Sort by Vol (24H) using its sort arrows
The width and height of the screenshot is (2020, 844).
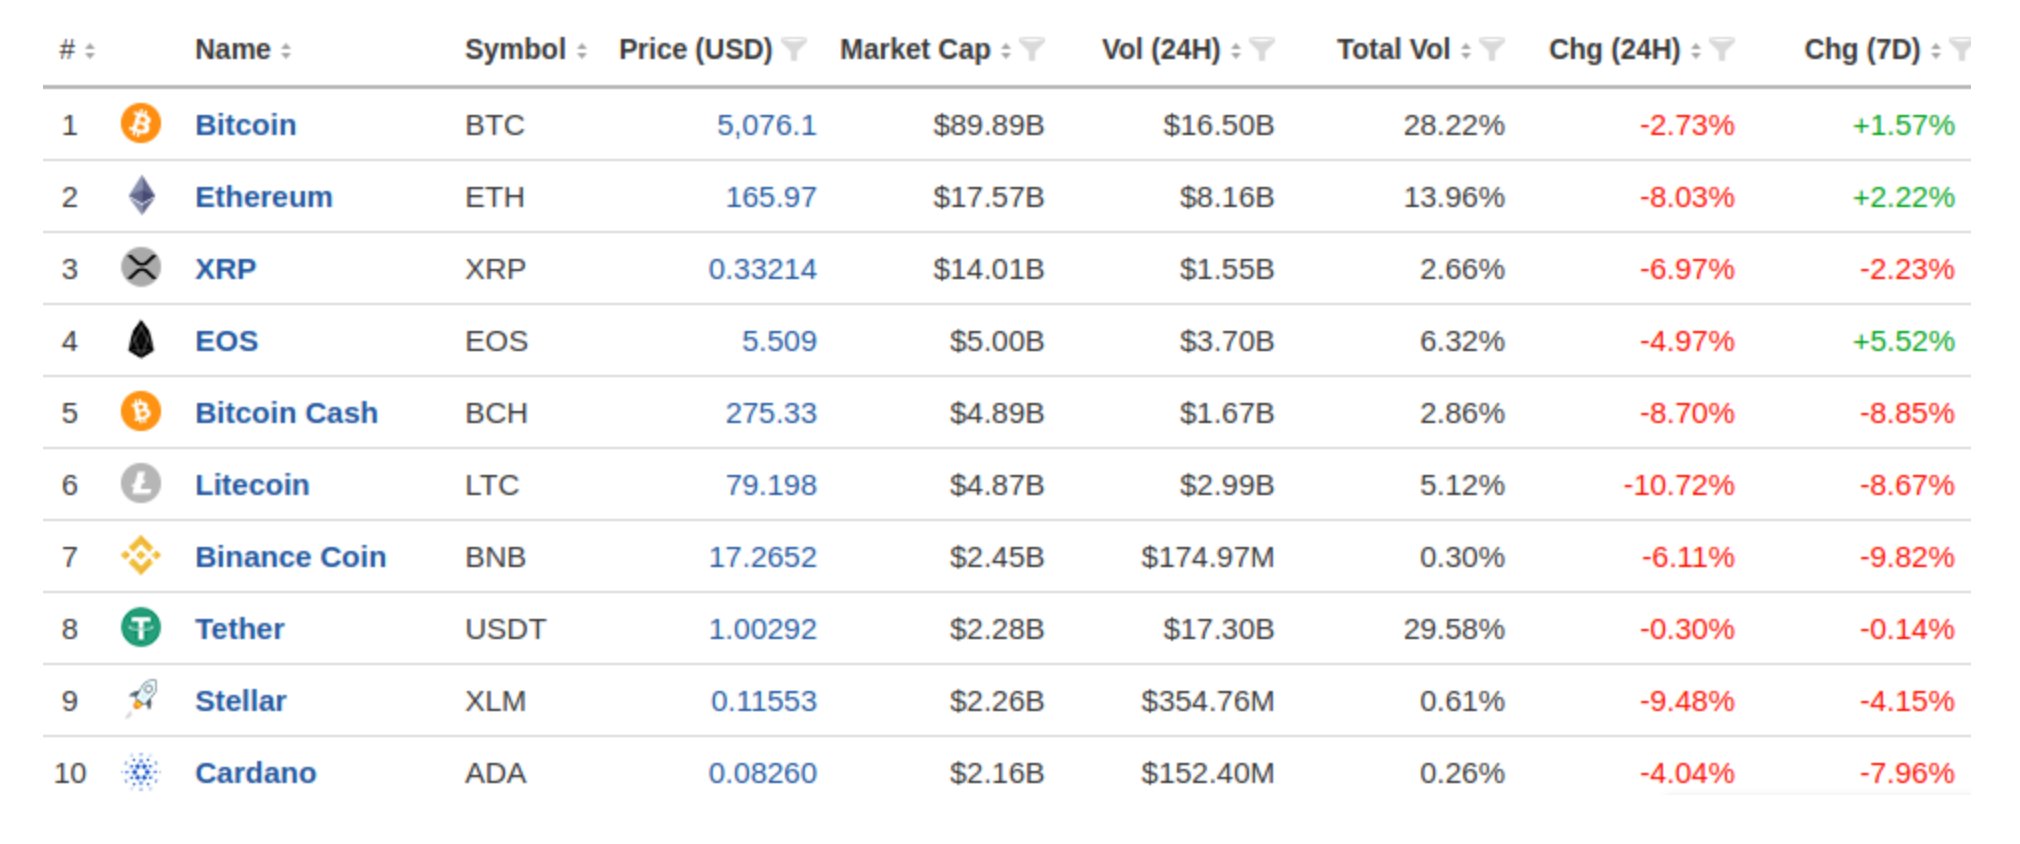(1236, 50)
